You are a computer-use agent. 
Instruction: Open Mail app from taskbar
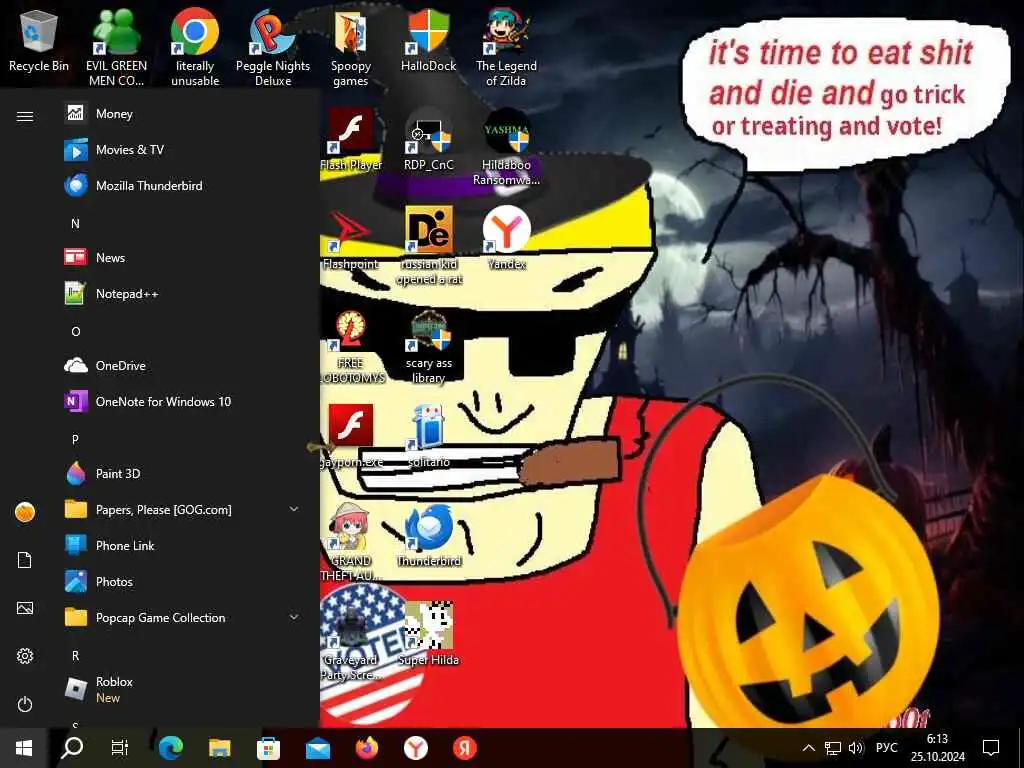[x=318, y=748]
